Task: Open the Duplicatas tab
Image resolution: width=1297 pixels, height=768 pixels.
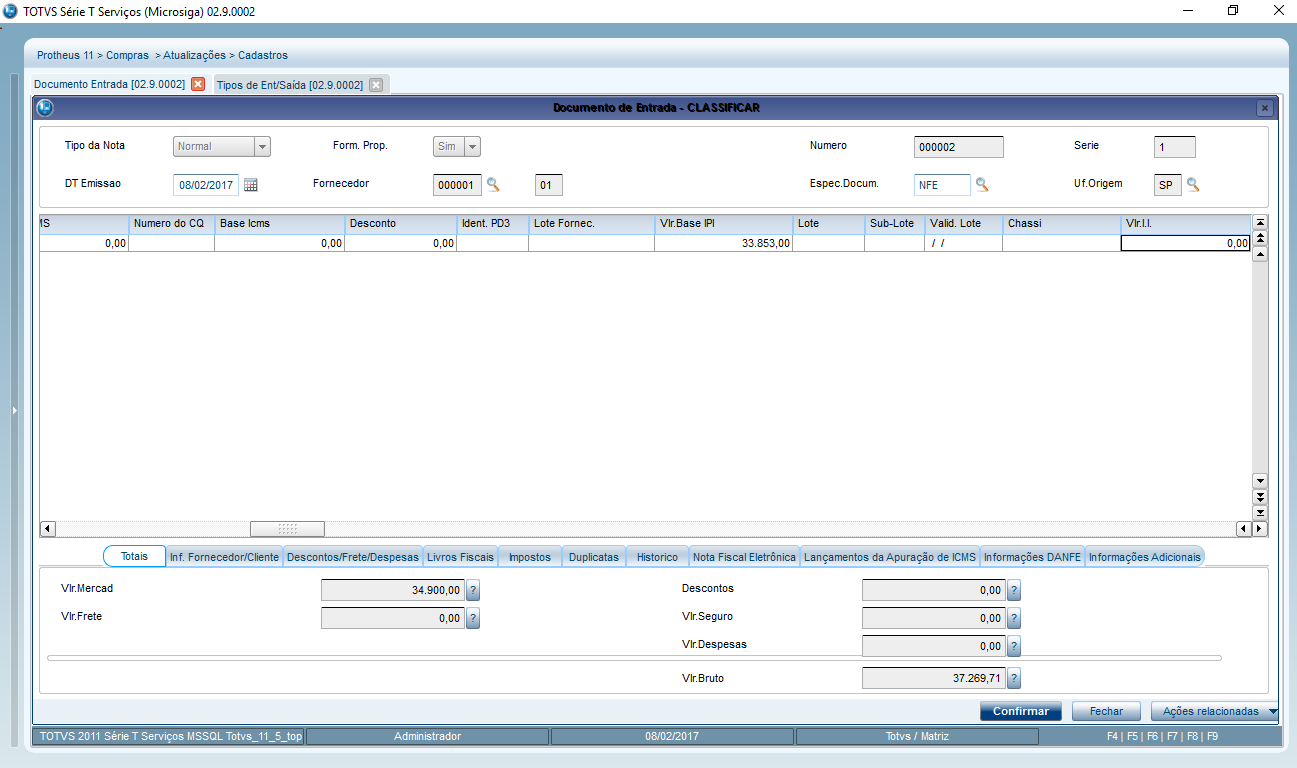Action: click(x=594, y=557)
